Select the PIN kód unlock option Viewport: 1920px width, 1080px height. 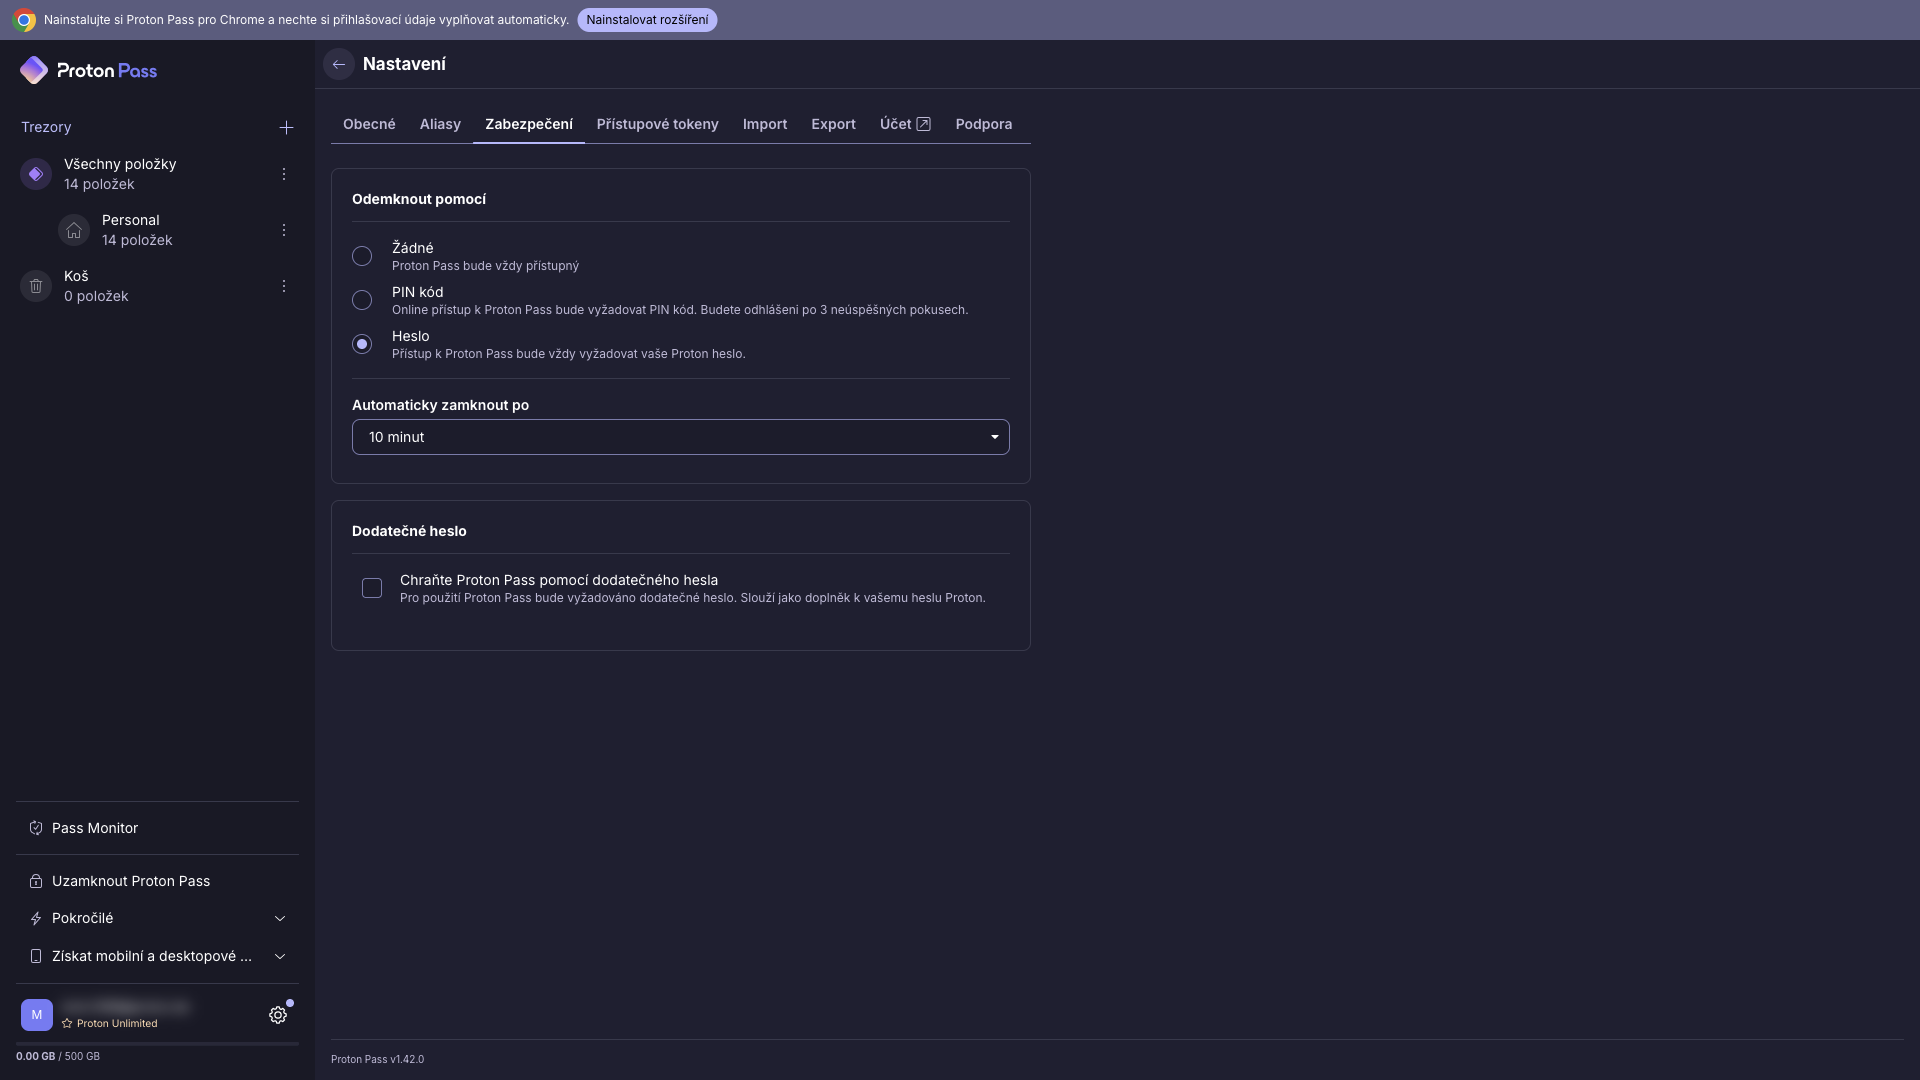click(x=362, y=300)
